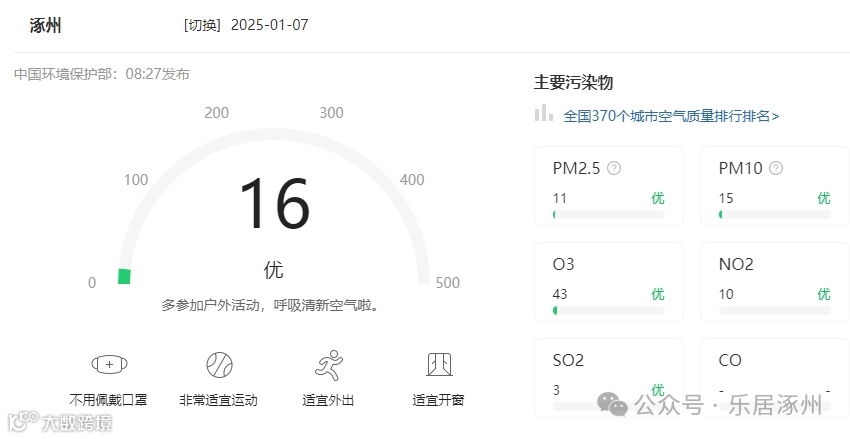Screen dimensions: 850x439
Task: Click 中国环境保护部: 08:27发布 text
Action: coord(102,74)
